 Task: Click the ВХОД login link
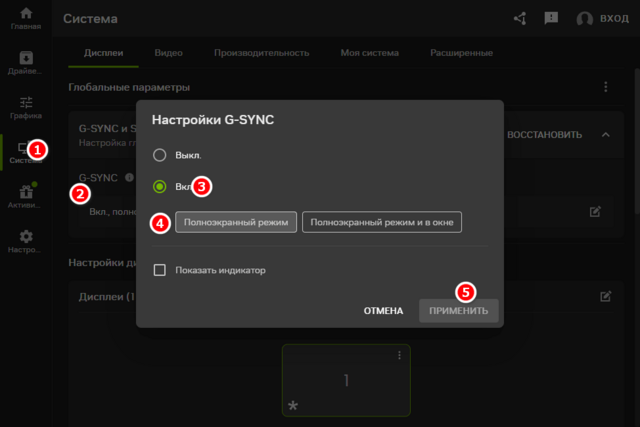pos(614,19)
